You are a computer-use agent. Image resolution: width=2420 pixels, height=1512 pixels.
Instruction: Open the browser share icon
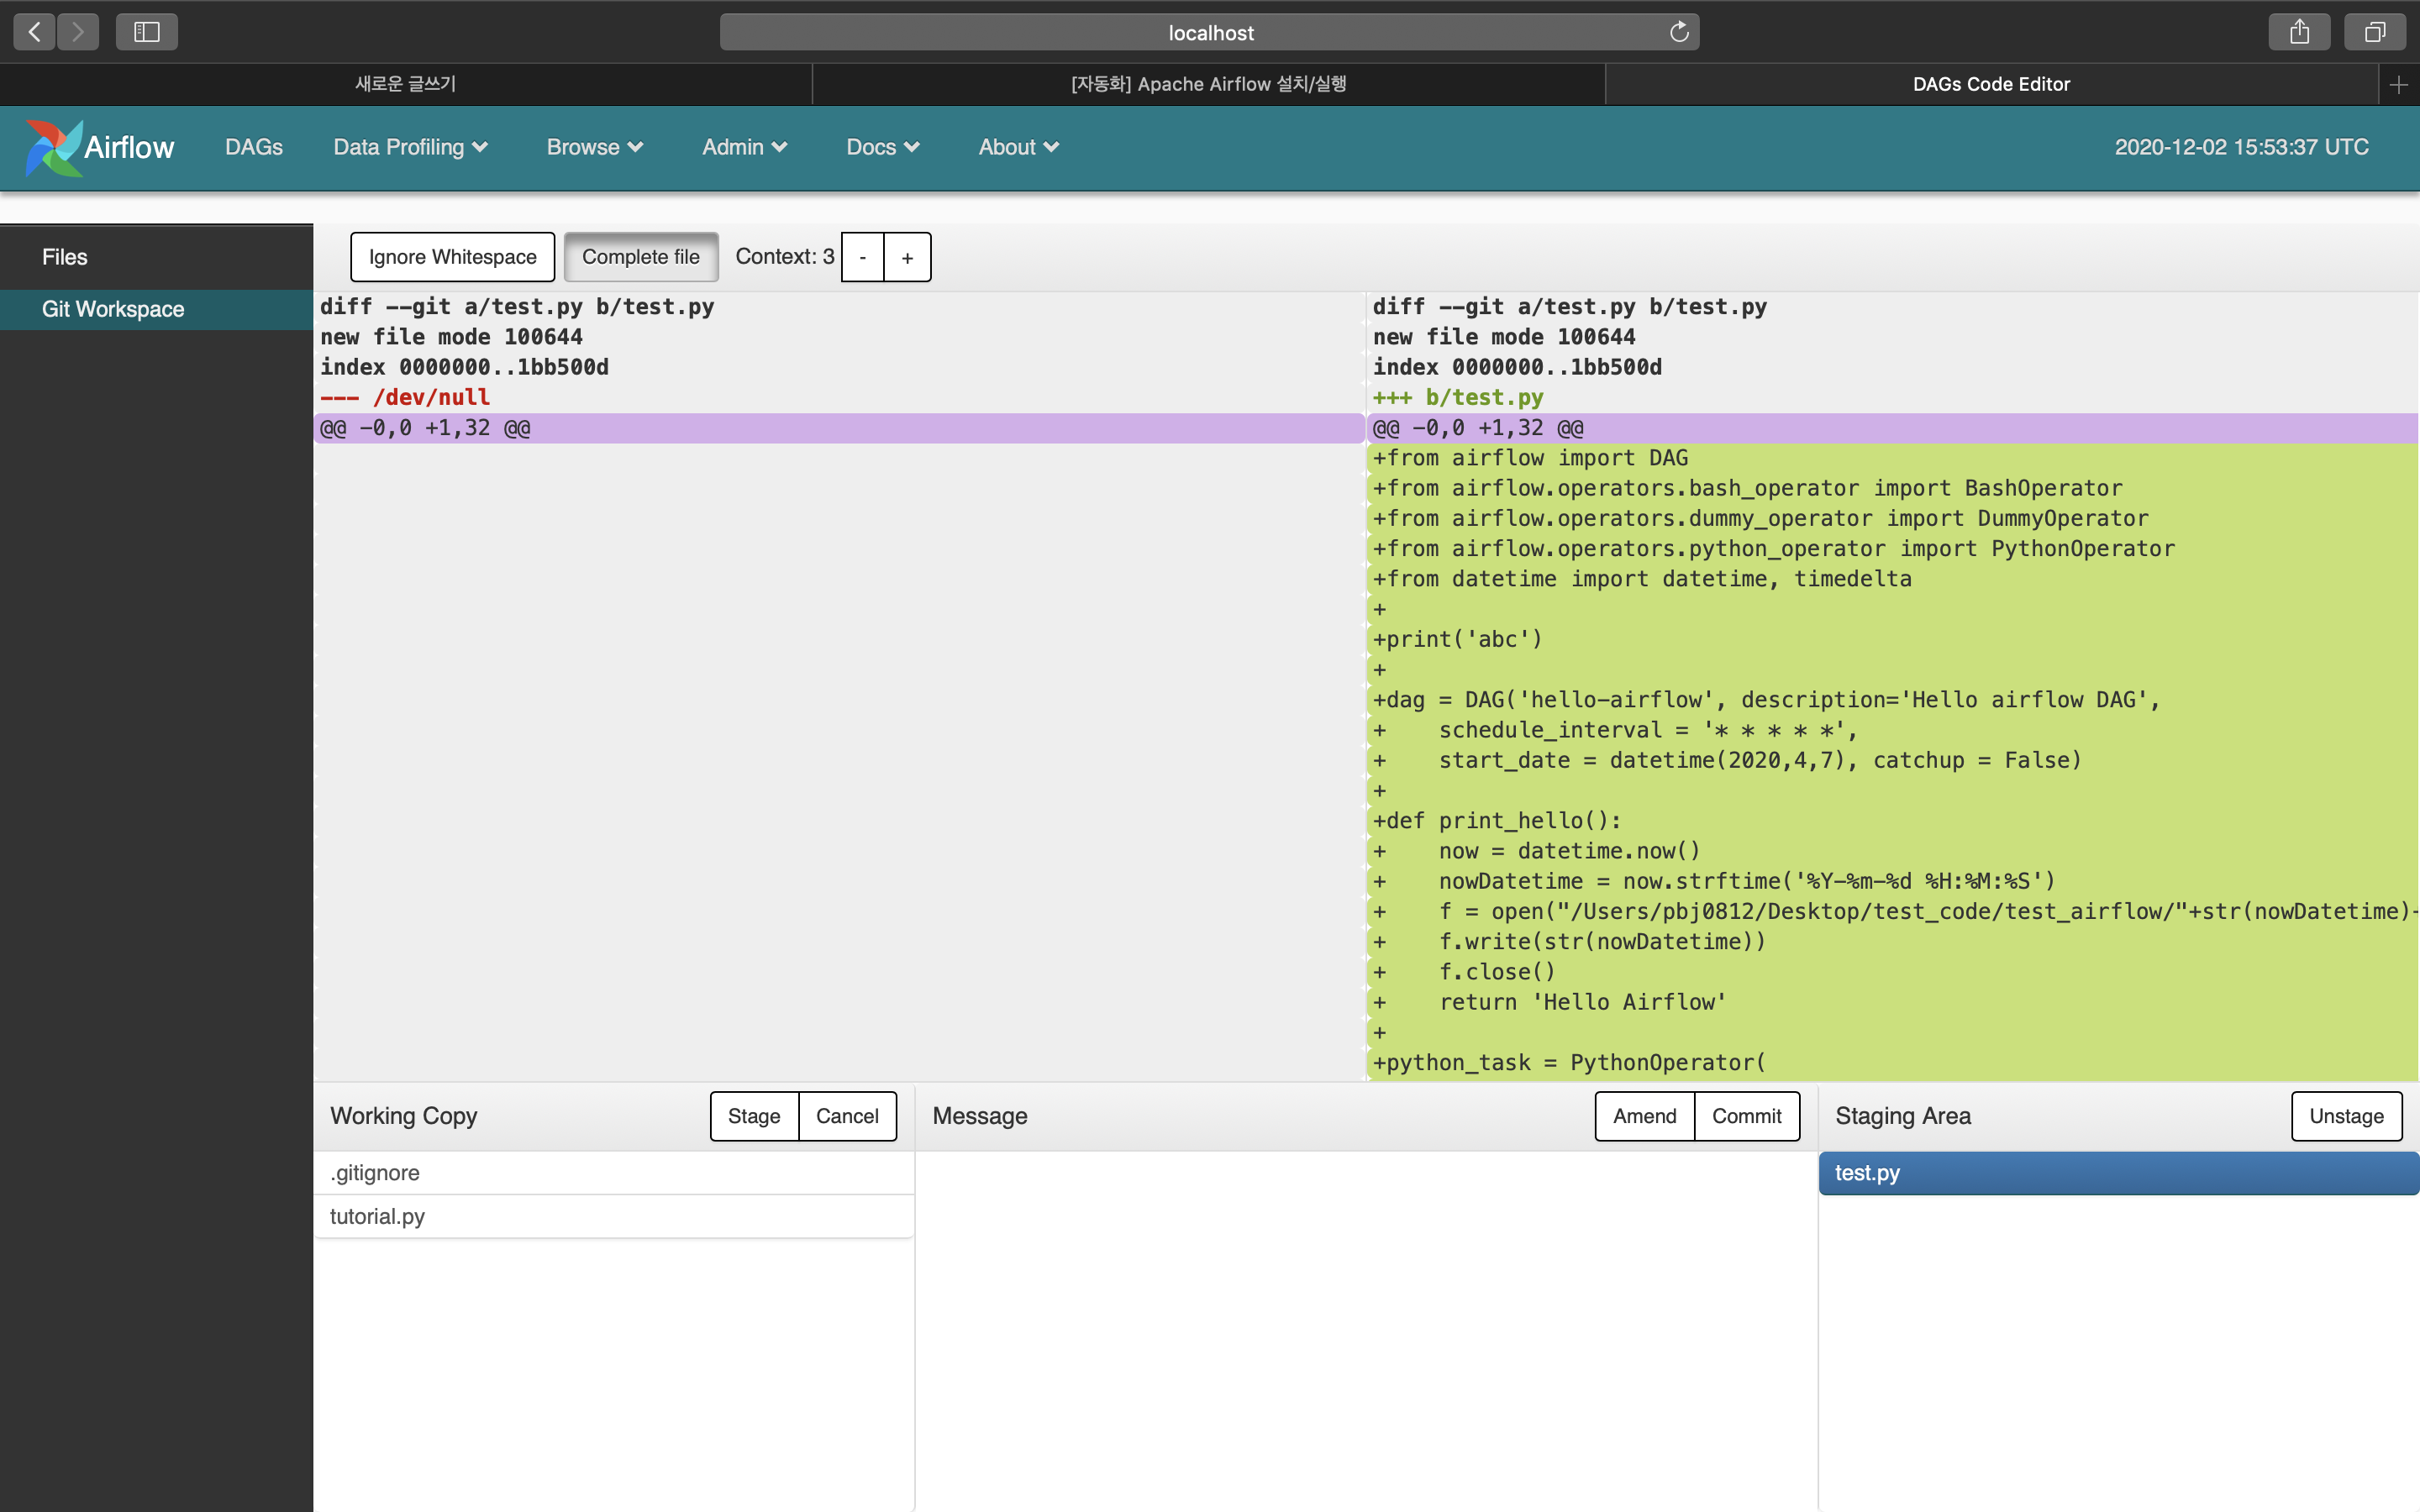tap(2299, 32)
